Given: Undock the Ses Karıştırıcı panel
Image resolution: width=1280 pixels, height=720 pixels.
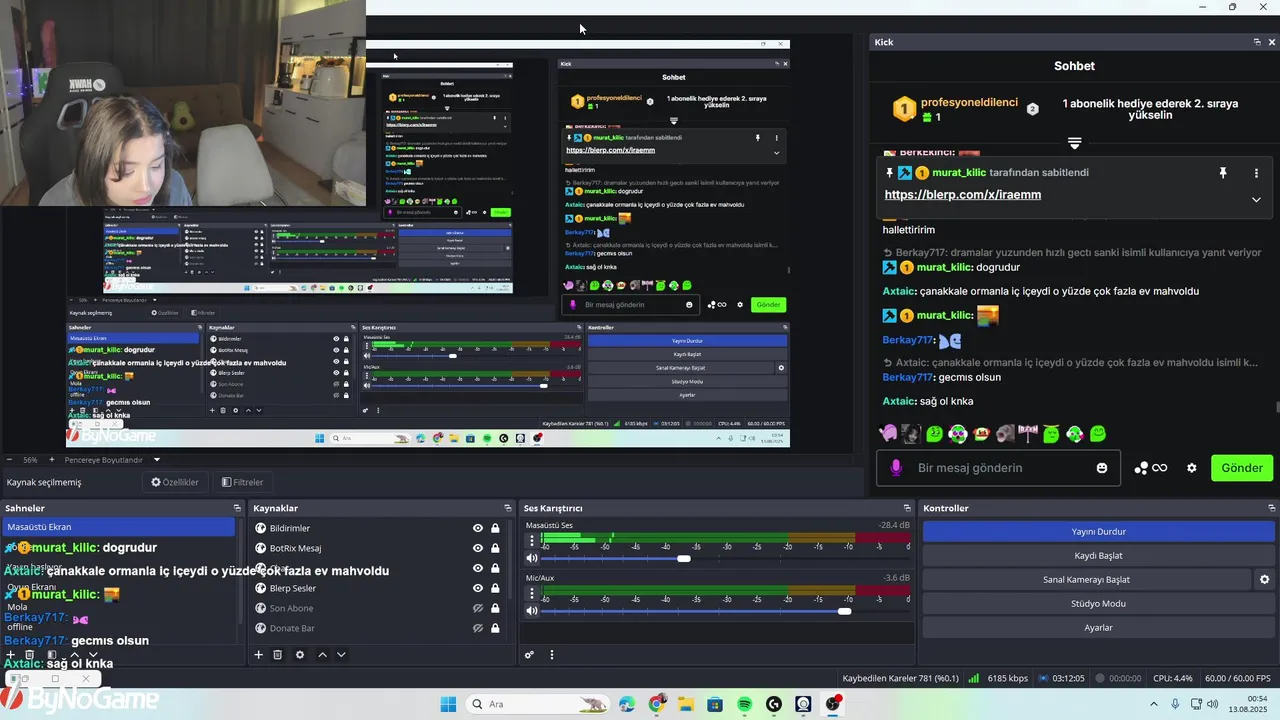Looking at the screenshot, I should pyautogui.click(x=907, y=508).
